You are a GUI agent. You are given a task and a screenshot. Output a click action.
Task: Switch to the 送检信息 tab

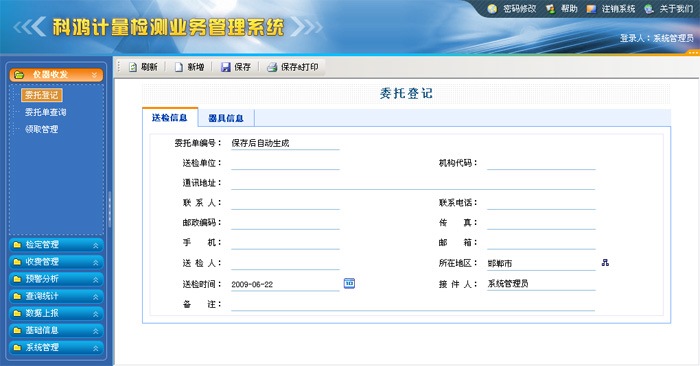(170, 117)
